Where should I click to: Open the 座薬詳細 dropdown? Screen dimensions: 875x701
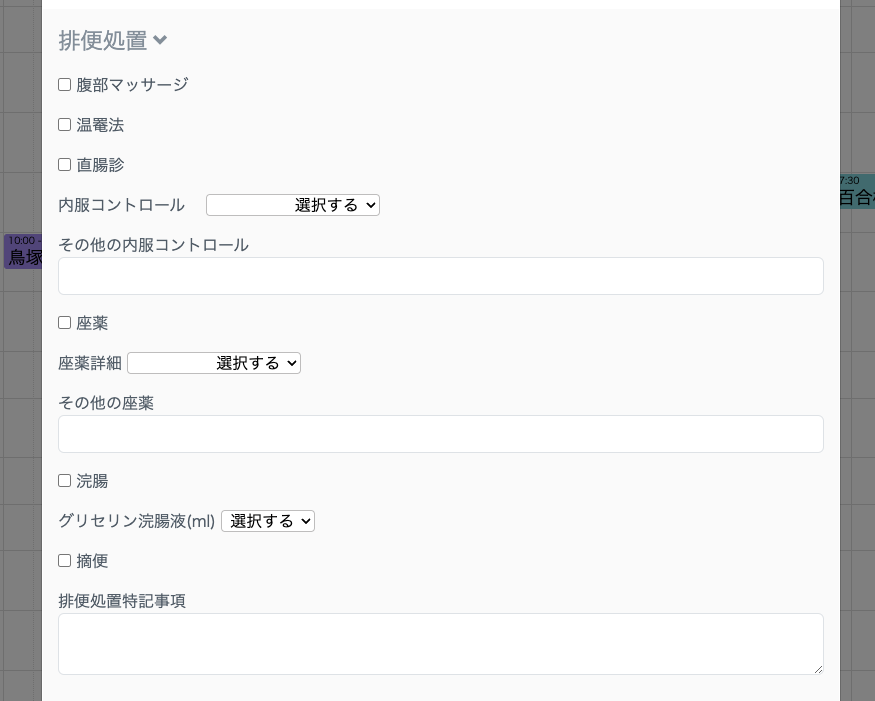213,363
